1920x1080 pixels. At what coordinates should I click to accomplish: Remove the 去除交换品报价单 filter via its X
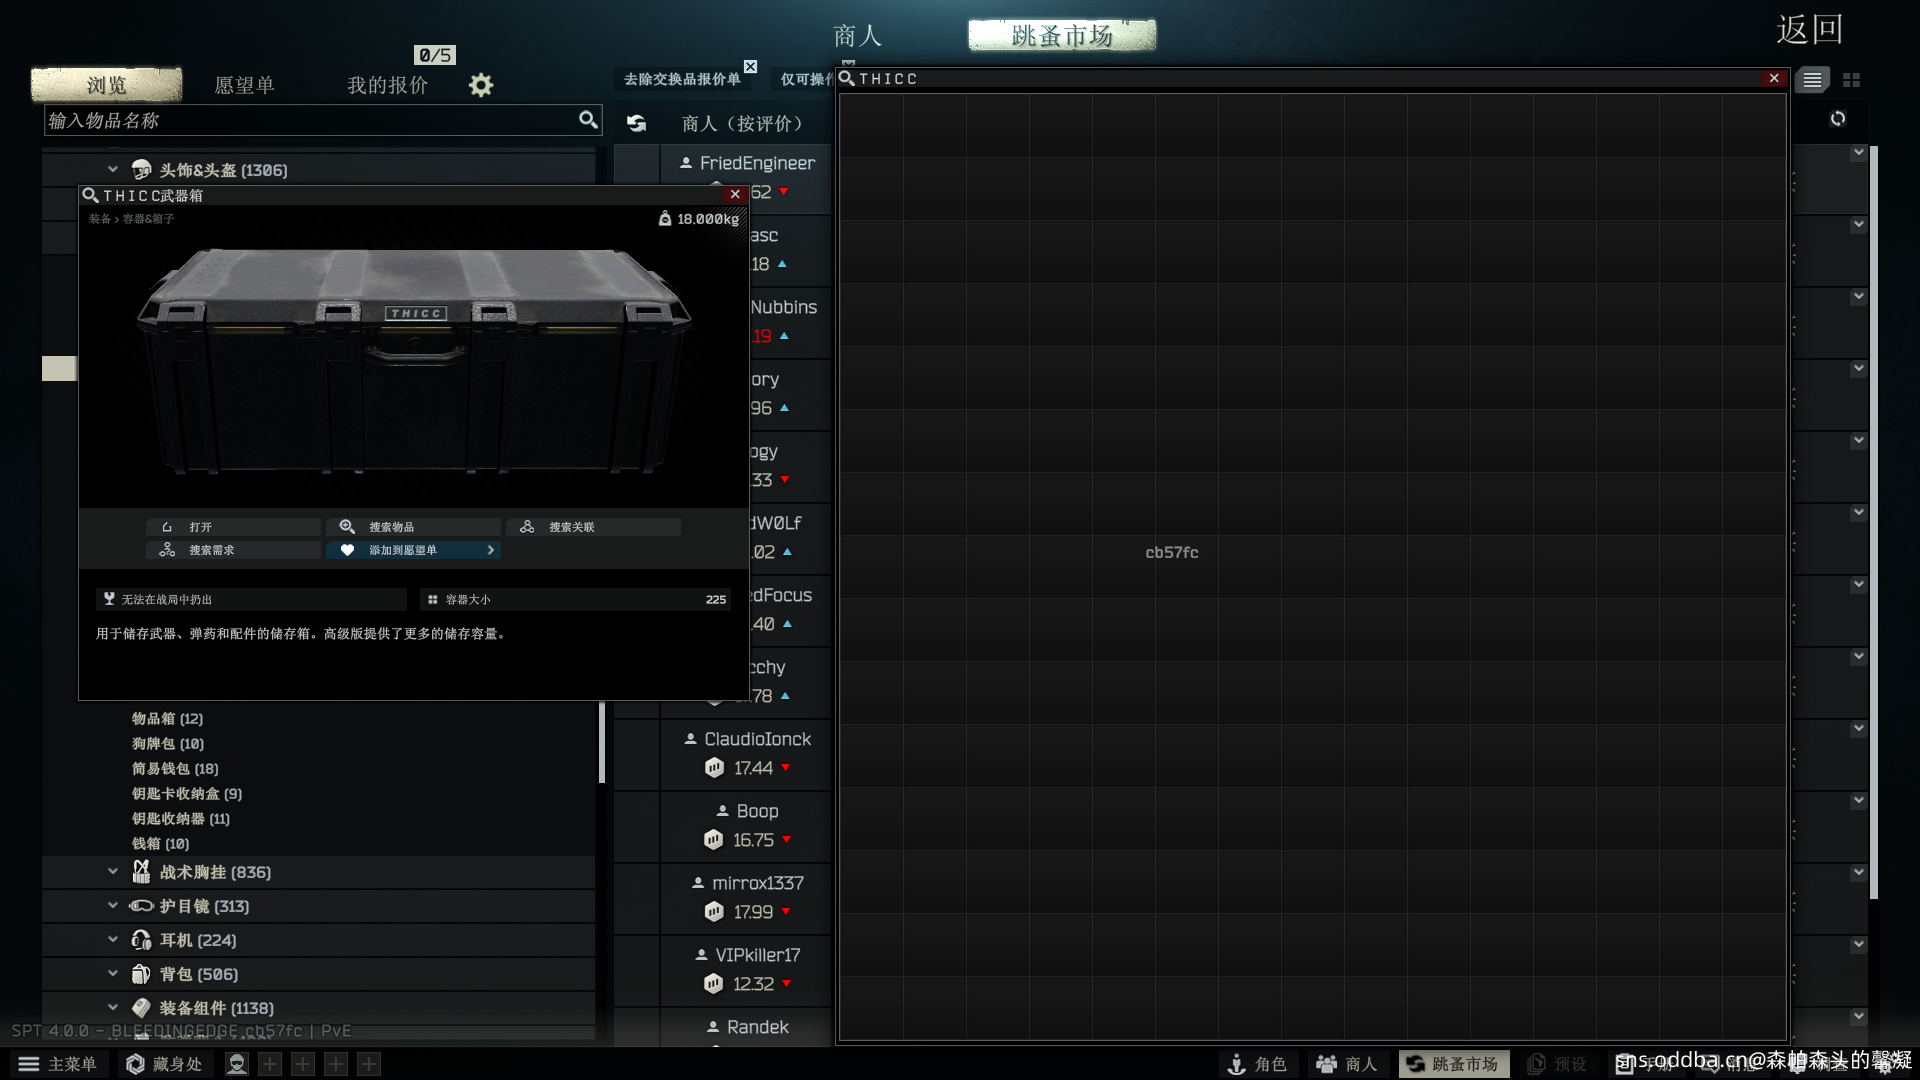point(750,67)
